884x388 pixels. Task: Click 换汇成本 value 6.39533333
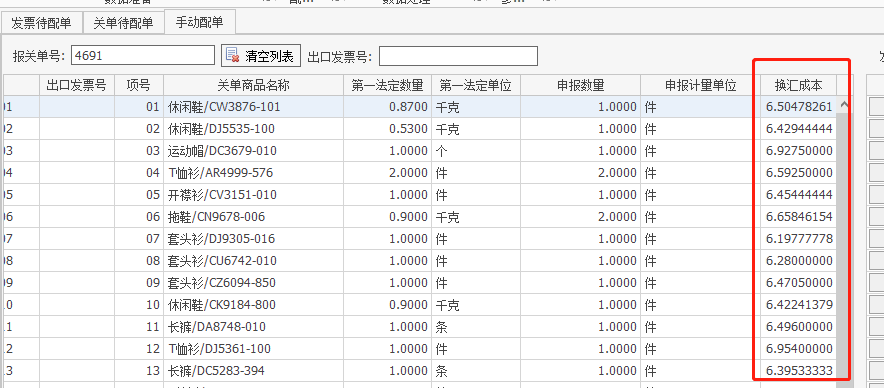799,371
